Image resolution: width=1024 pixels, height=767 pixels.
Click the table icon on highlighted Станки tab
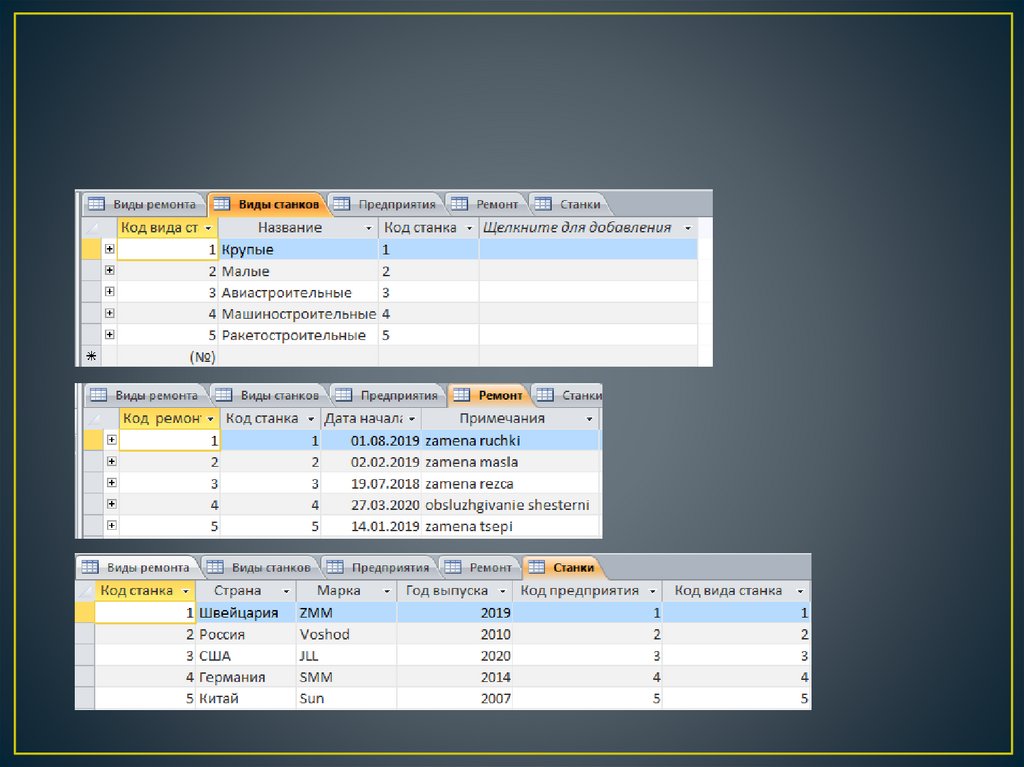[x=535, y=567]
